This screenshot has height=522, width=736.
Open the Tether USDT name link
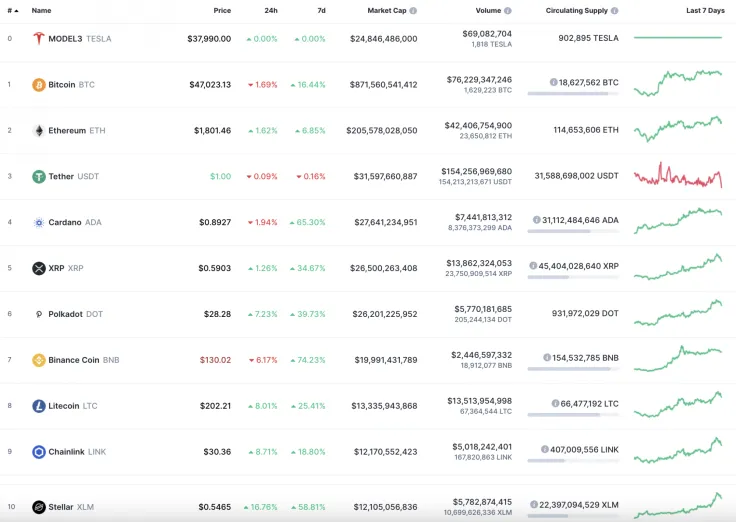coord(74,177)
